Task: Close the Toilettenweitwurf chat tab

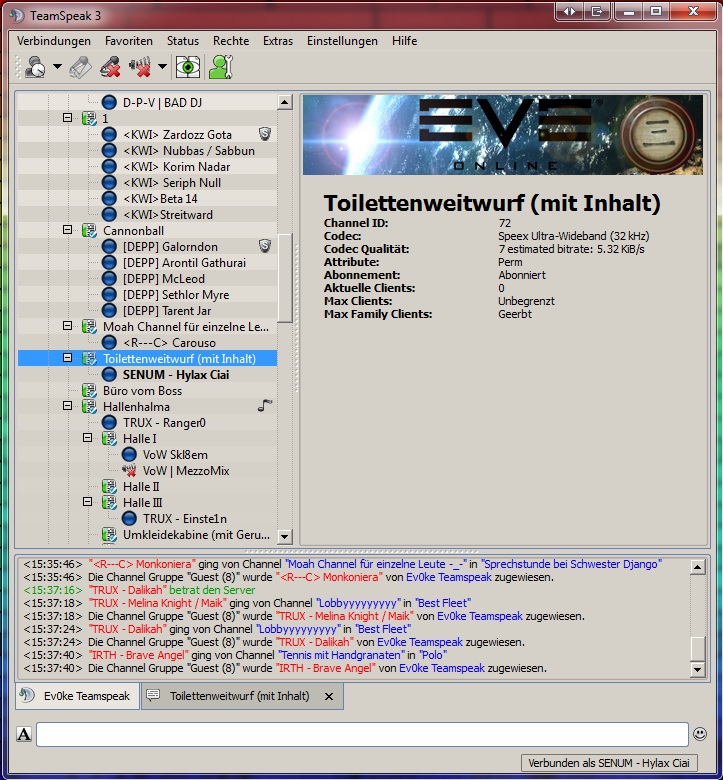Action: (x=329, y=696)
